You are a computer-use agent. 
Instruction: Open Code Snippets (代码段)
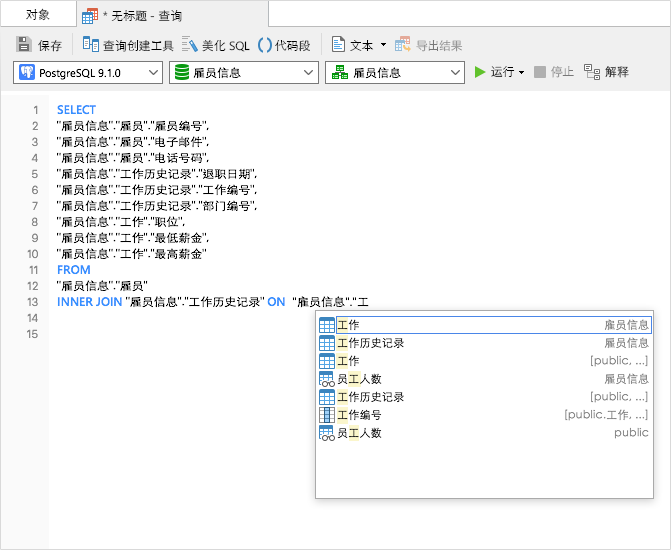click(x=284, y=45)
